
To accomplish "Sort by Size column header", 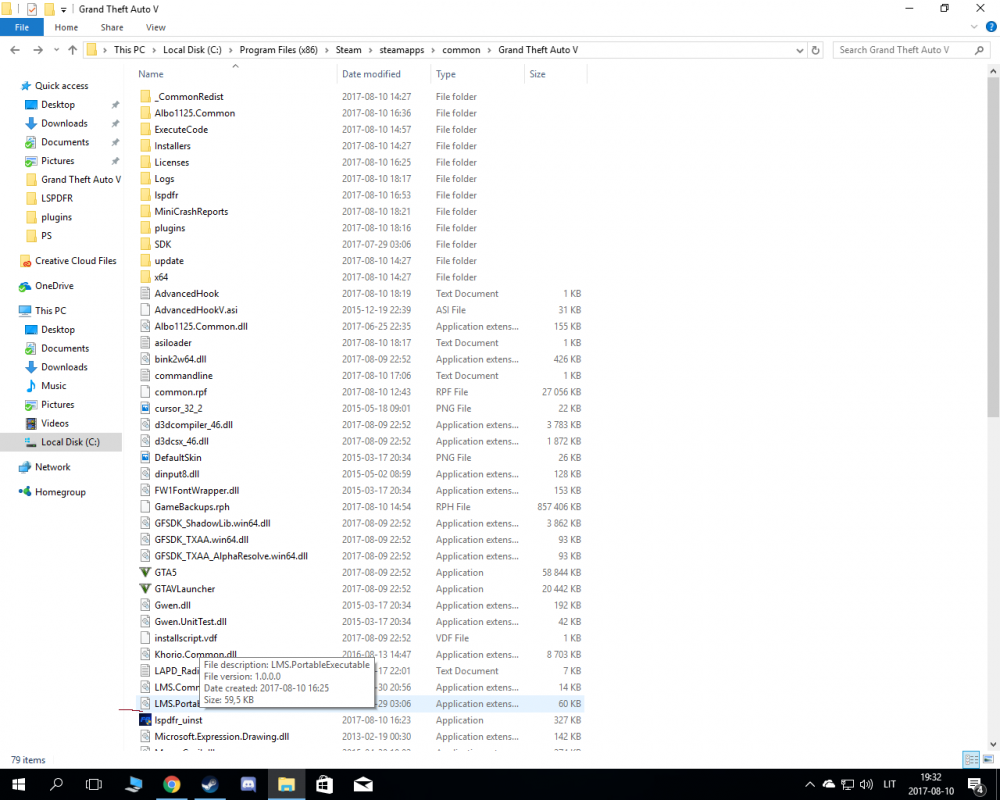I will click(x=538, y=74).
